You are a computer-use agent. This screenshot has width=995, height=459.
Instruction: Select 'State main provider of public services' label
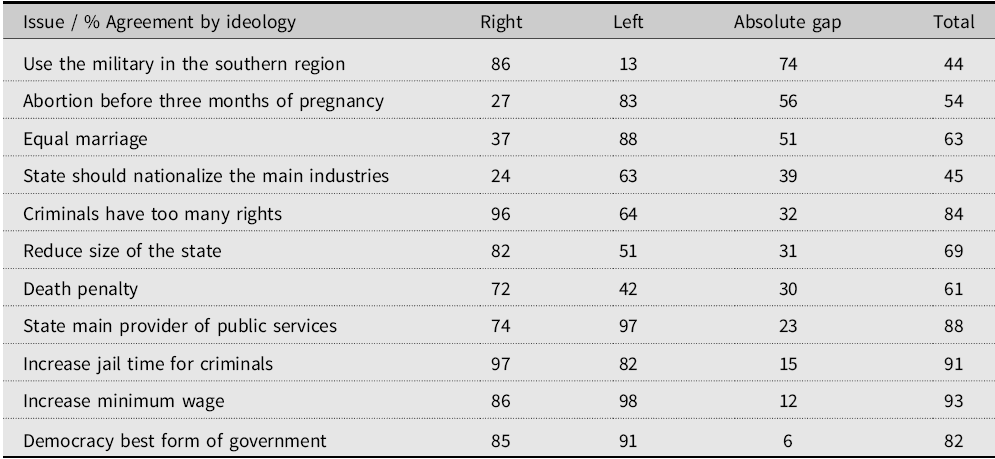coord(180,326)
